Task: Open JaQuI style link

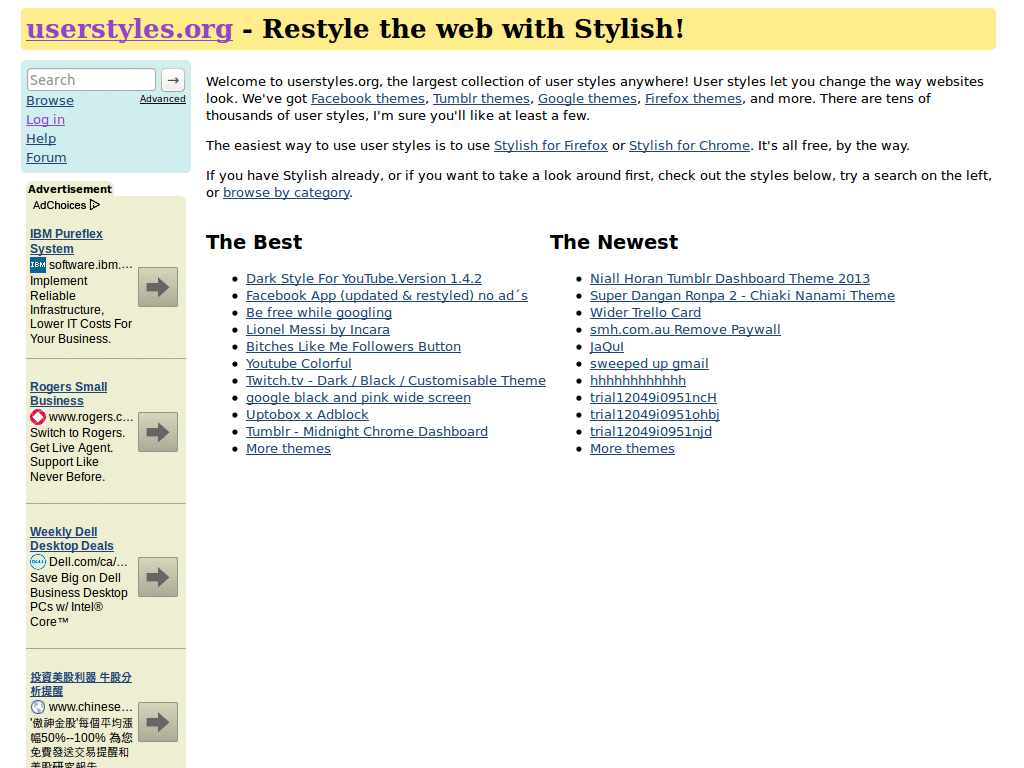Action: (607, 347)
